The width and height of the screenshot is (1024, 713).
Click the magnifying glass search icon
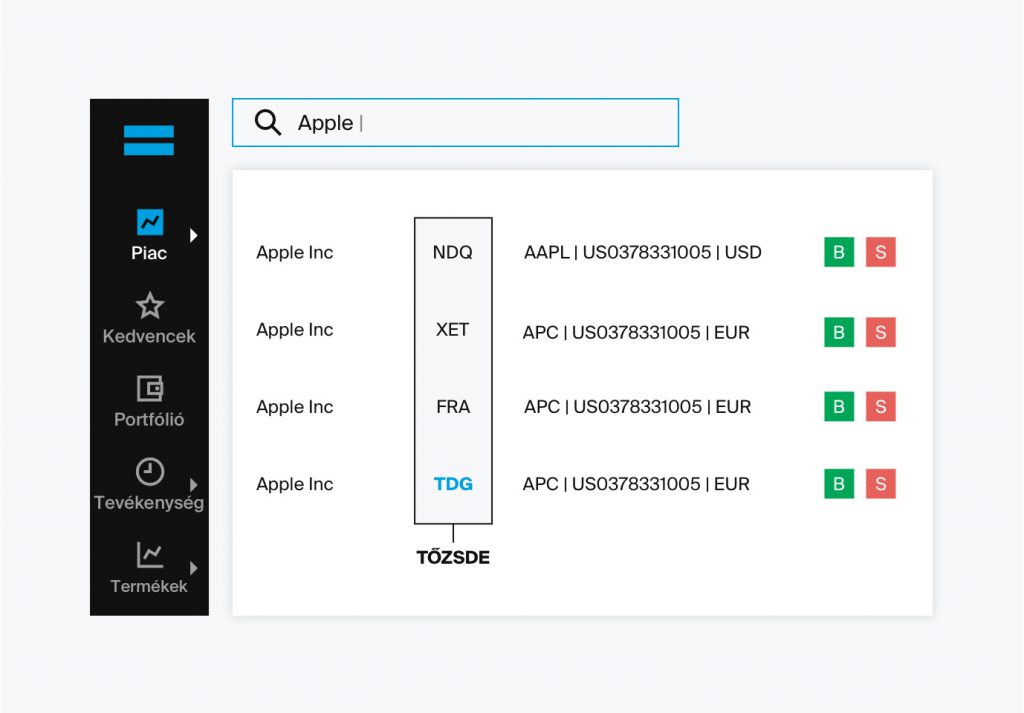click(268, 122)
